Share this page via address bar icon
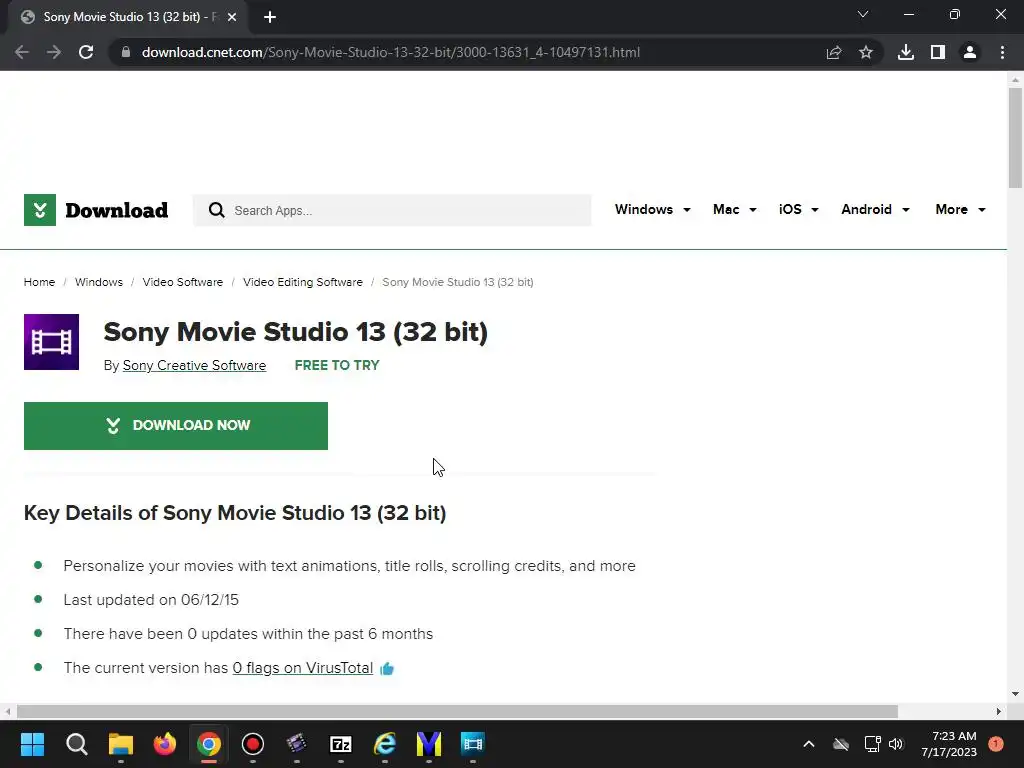Image resolution: width=1024 pixels, height=768 pixels. (834, 52)
